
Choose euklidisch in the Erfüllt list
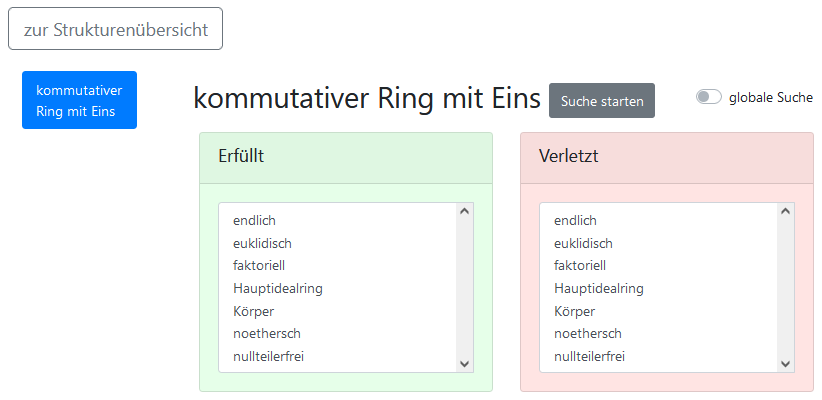(262, 243)
